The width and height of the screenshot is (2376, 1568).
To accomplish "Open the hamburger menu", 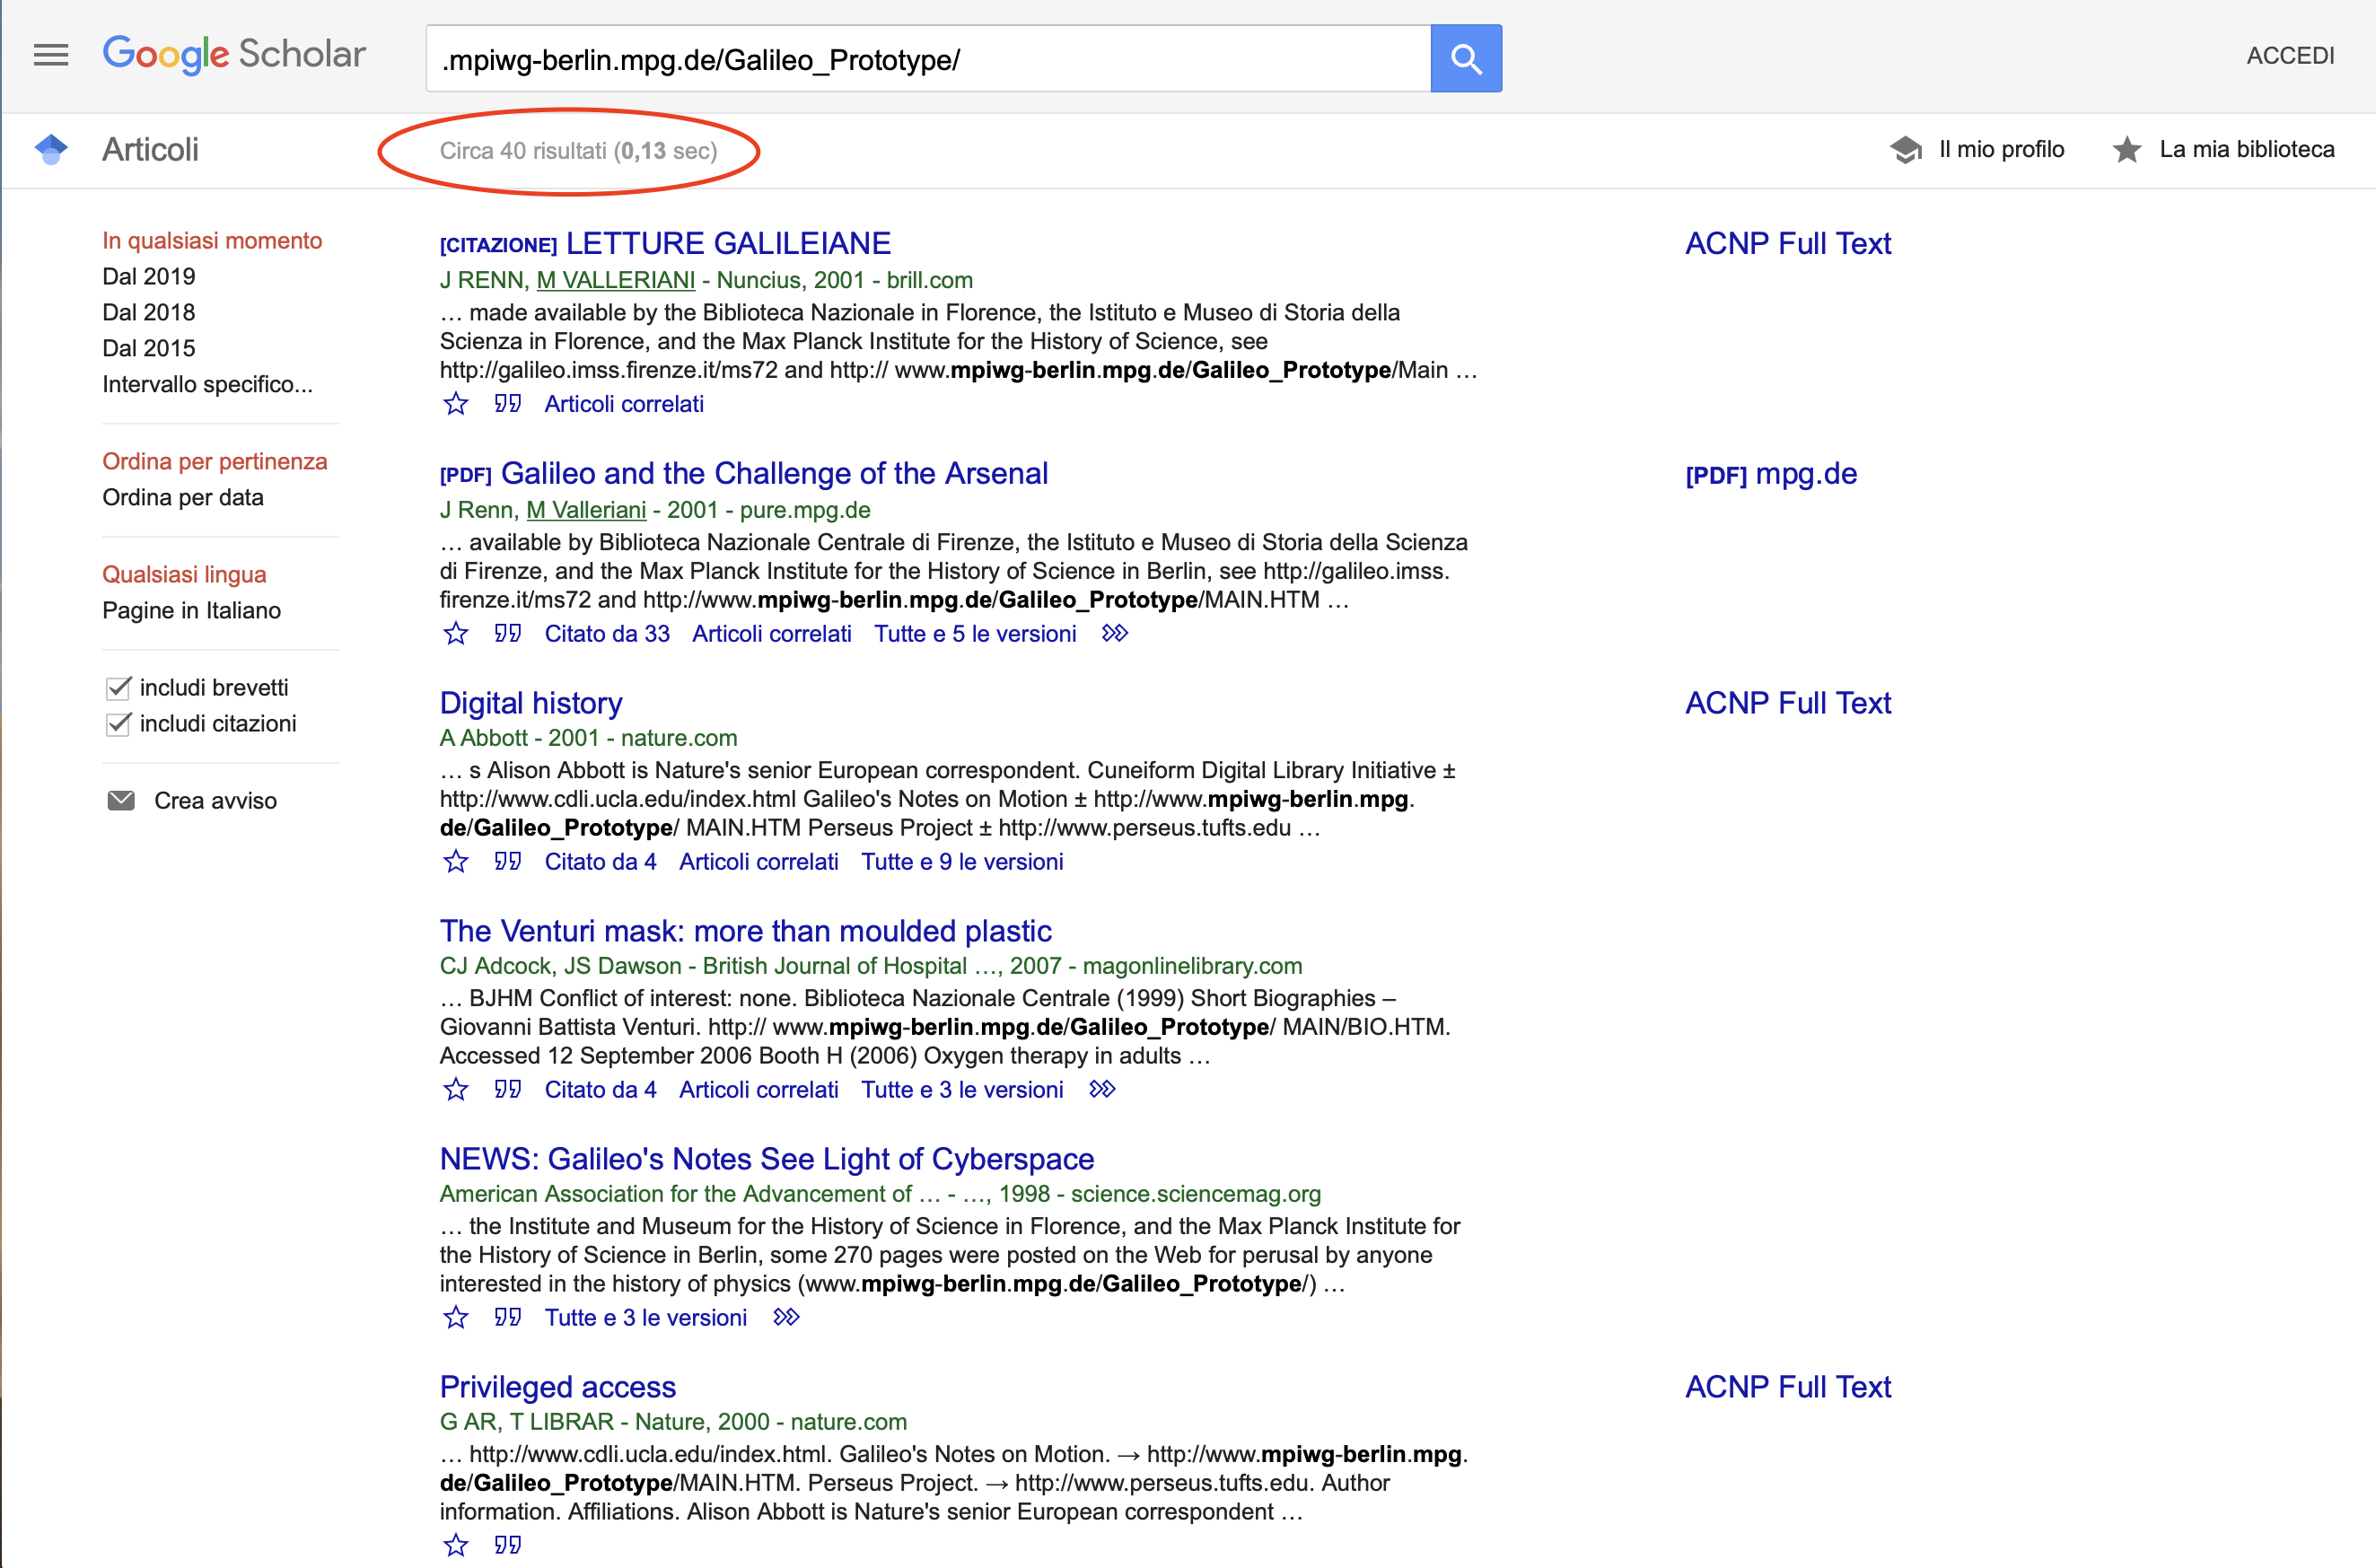I will coord(51,55).
